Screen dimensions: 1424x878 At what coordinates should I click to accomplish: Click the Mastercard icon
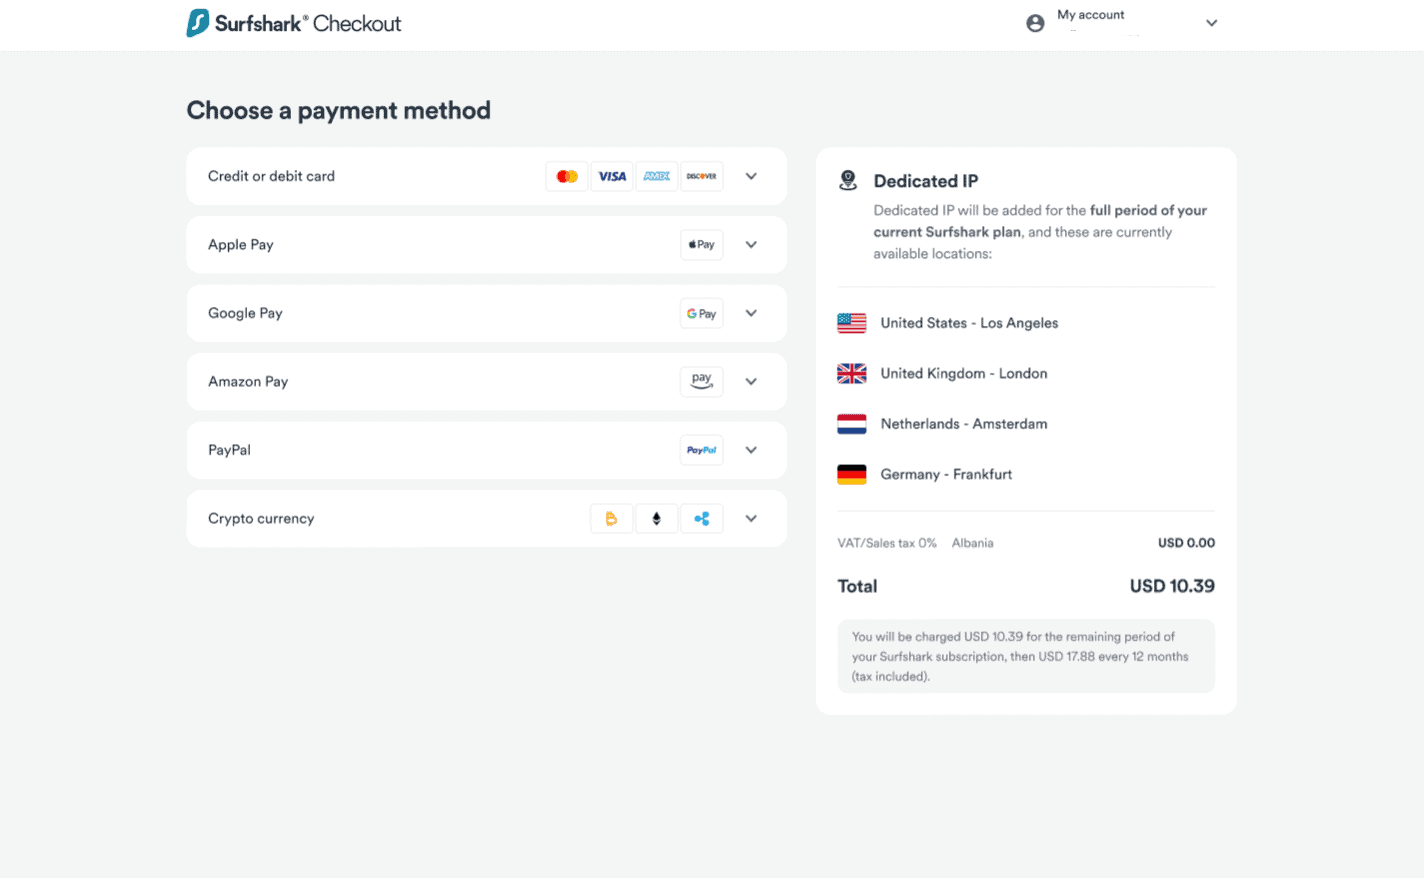(567, 177)
